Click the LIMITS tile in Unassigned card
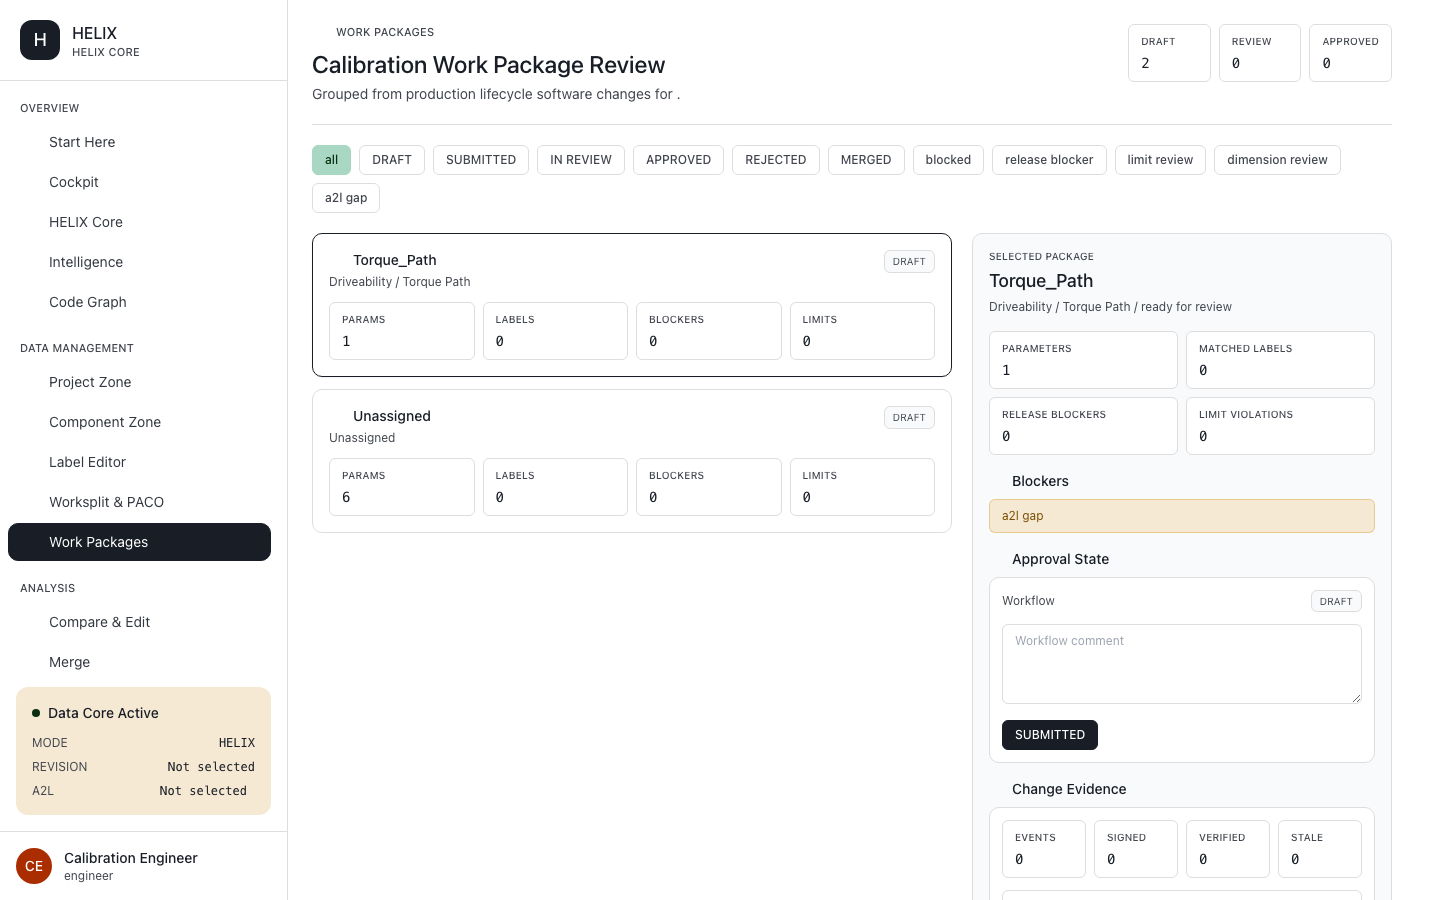The width and height of the screenshot is (1440, 900). coord(862,487)
